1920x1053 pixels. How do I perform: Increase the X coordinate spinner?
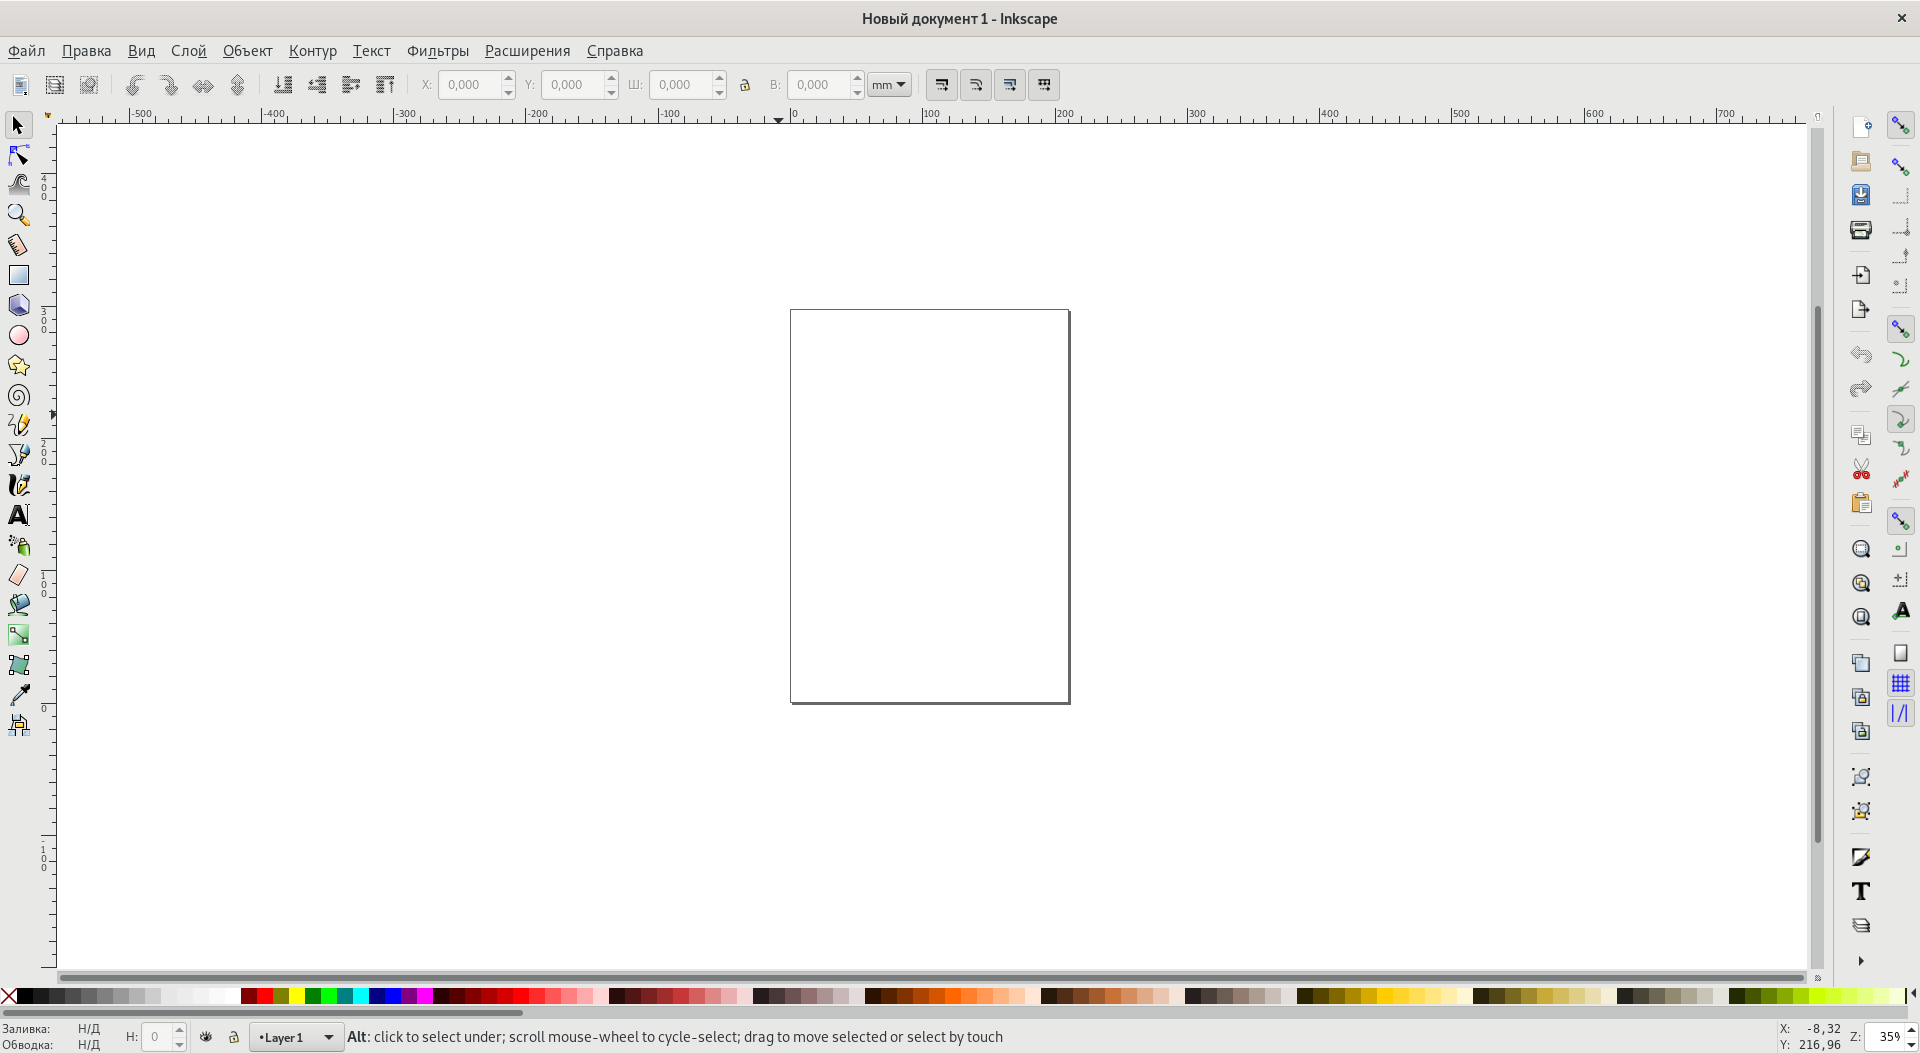(x=508, y=78)
